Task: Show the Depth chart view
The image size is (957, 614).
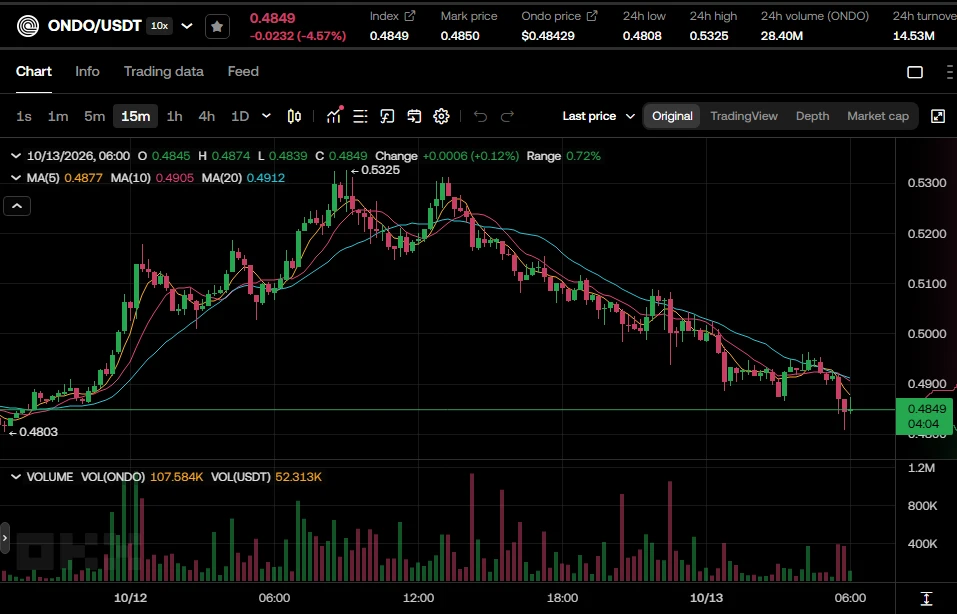Action: click(x=812, y=116)
